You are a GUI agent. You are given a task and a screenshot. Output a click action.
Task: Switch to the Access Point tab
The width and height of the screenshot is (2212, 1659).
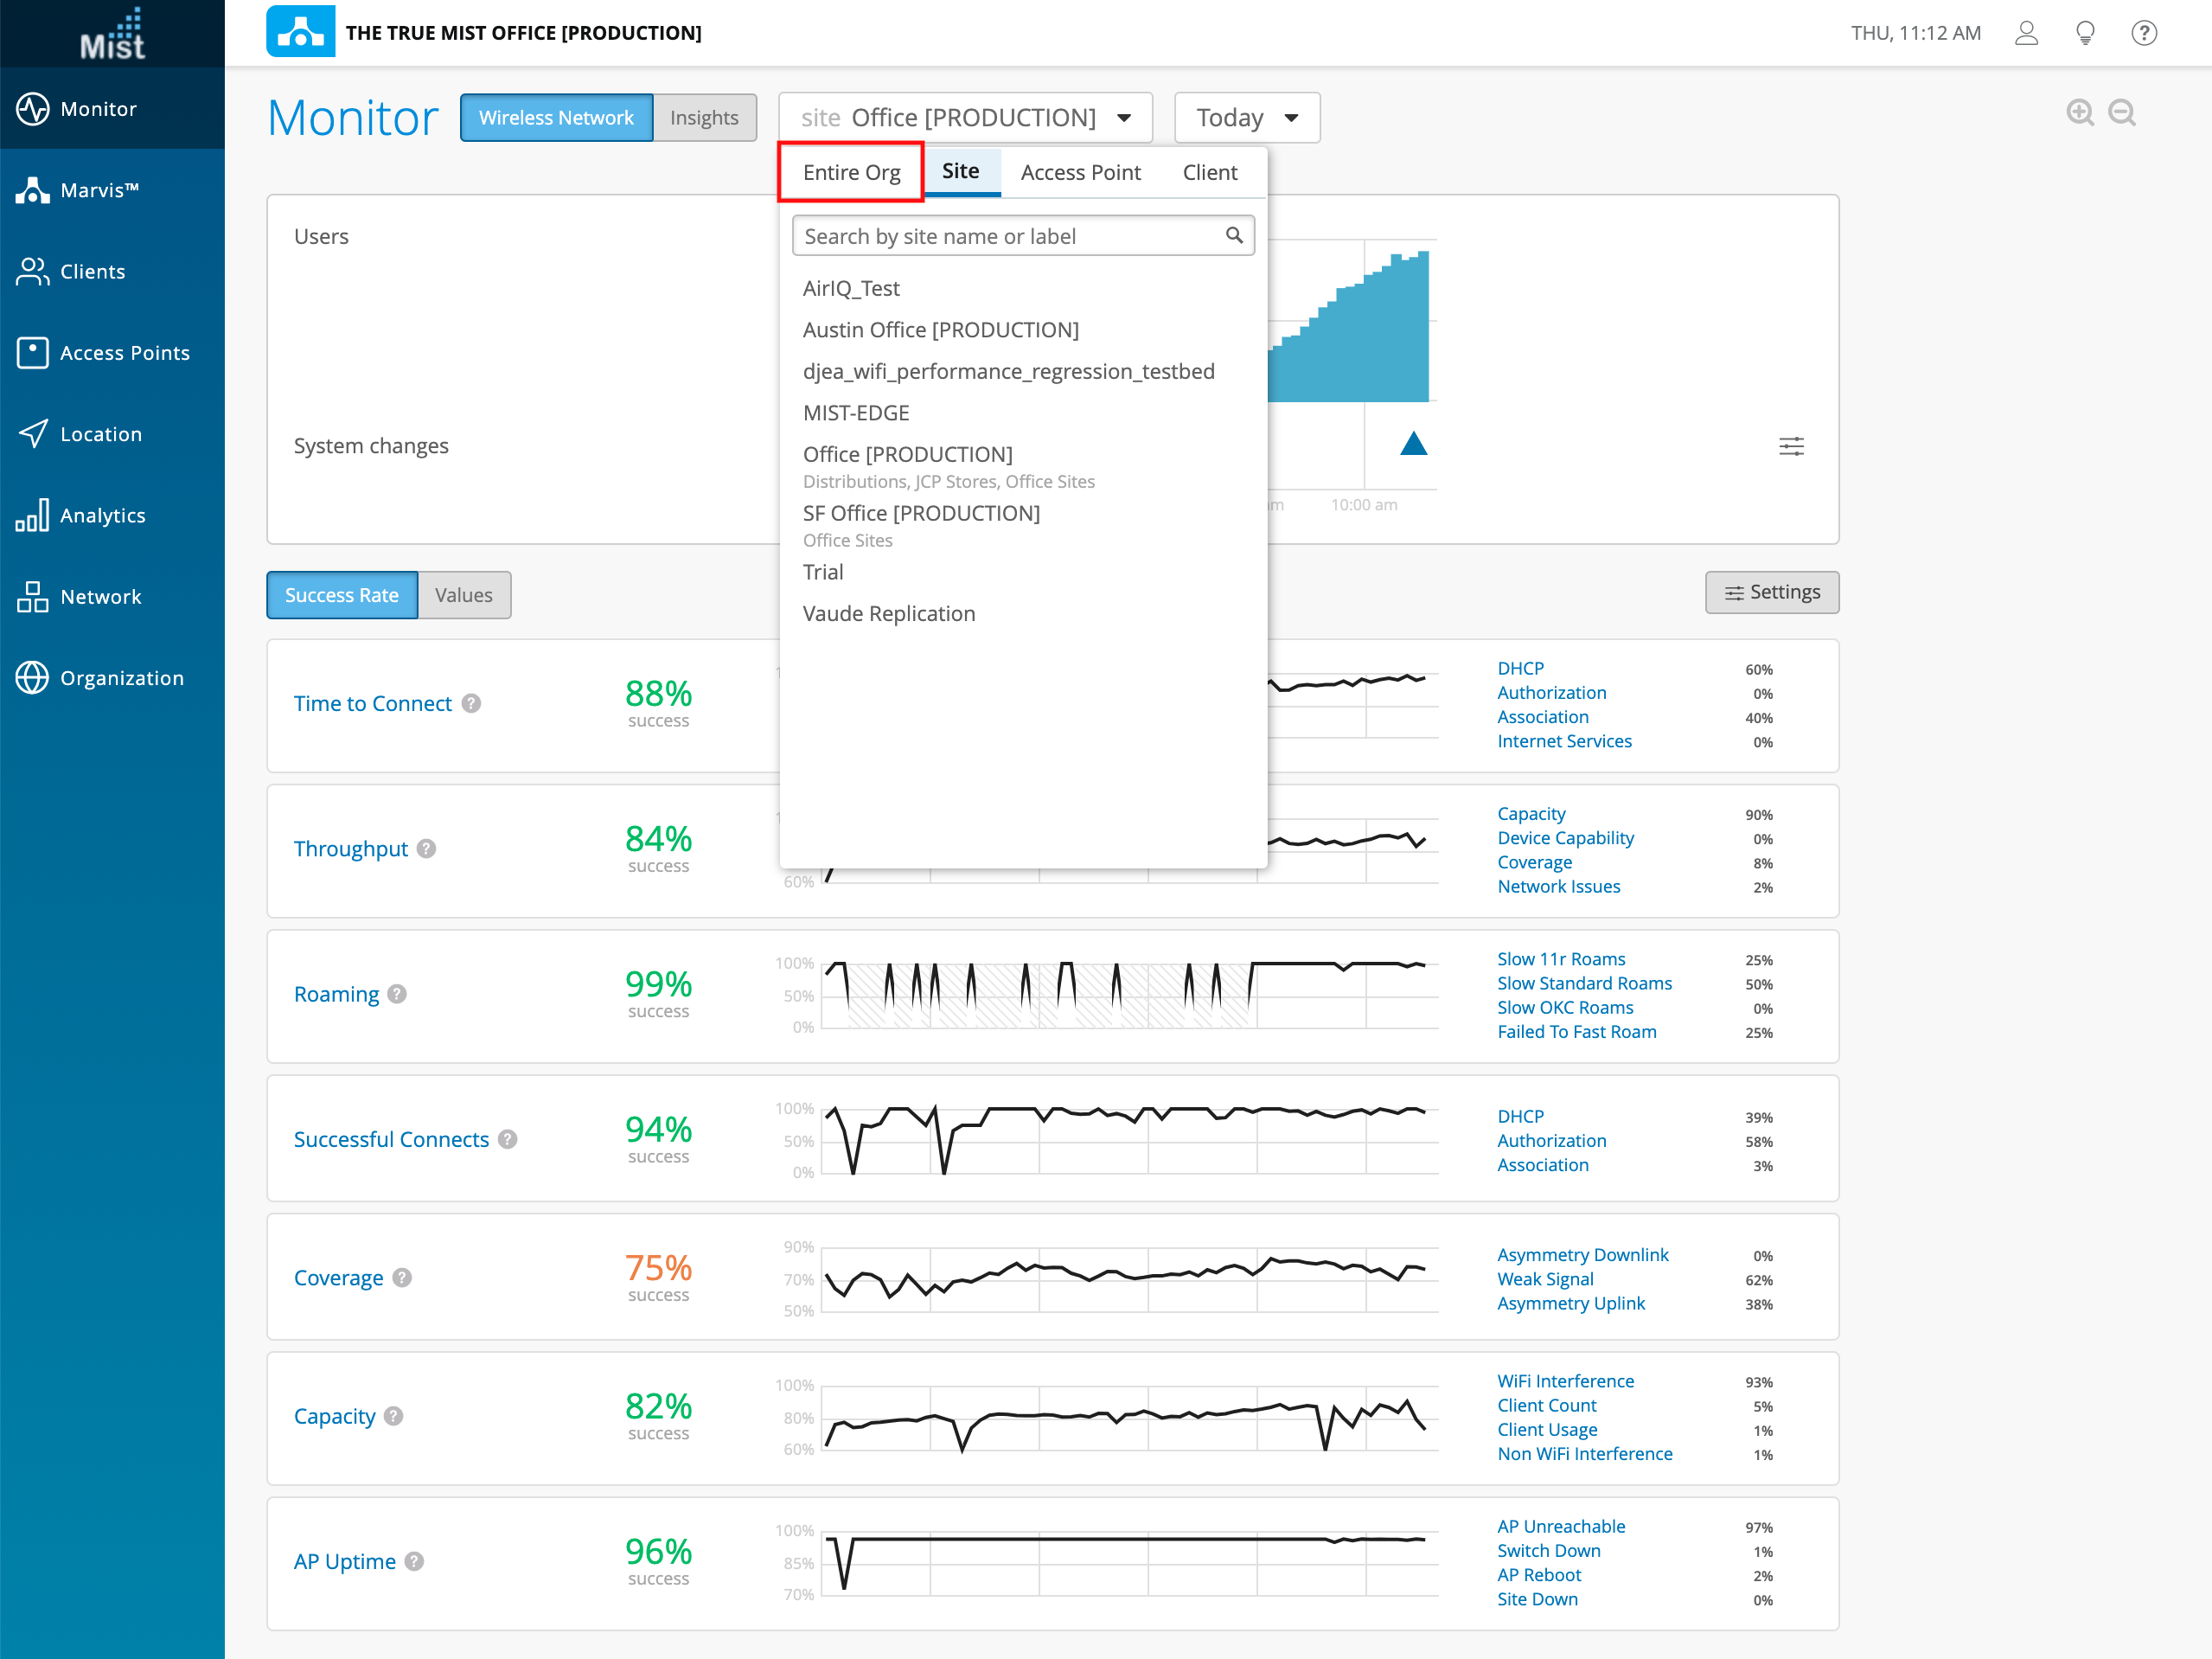1080,172
